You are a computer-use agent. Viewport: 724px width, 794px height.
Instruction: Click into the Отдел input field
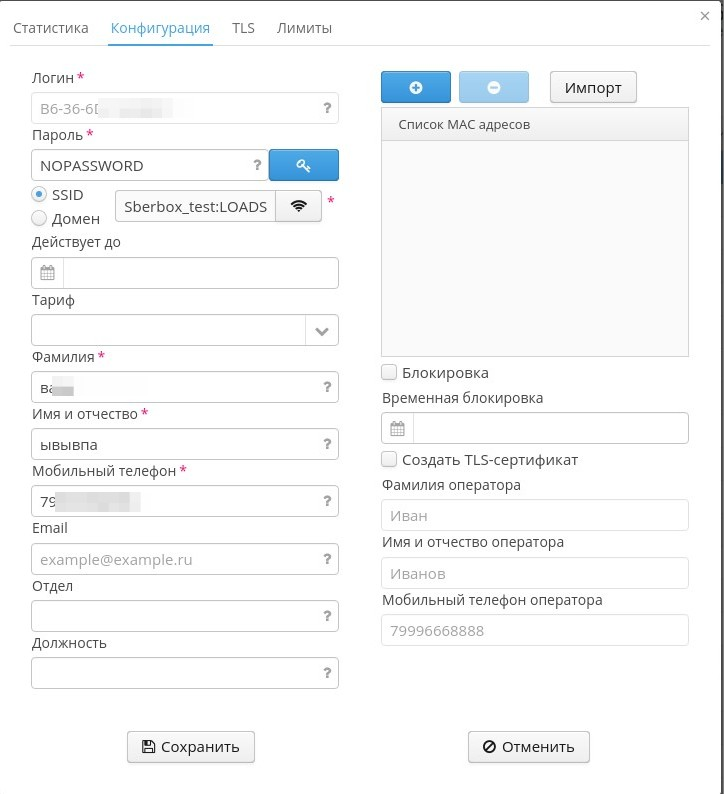click(175, 617)
